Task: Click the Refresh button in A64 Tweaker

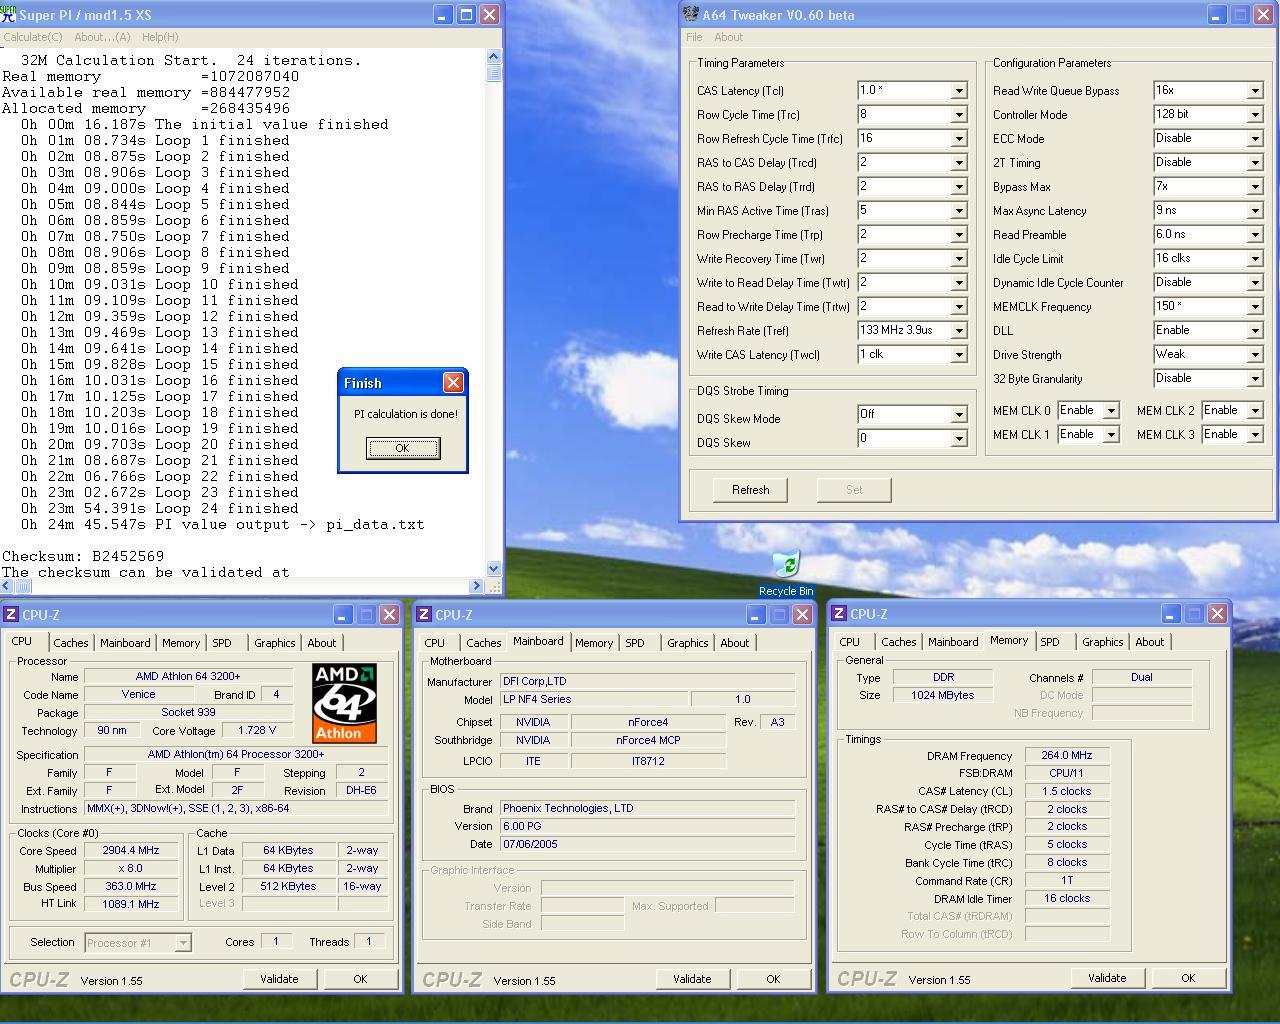Action: point(750,490)
